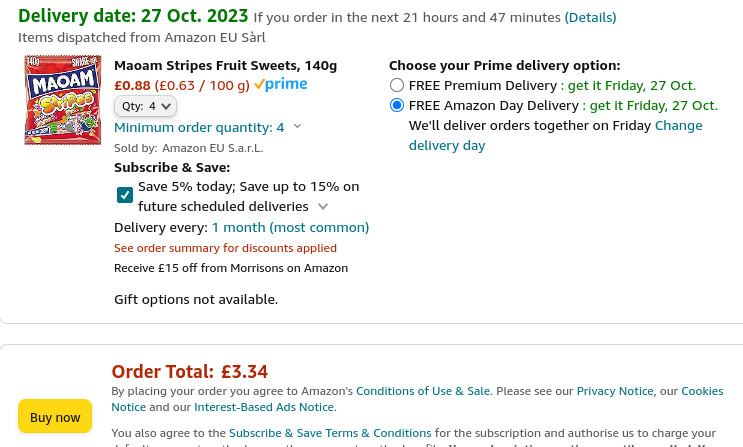
Task: Select FREE Amazon Day Delivery radio option
Action: (397, 105)
